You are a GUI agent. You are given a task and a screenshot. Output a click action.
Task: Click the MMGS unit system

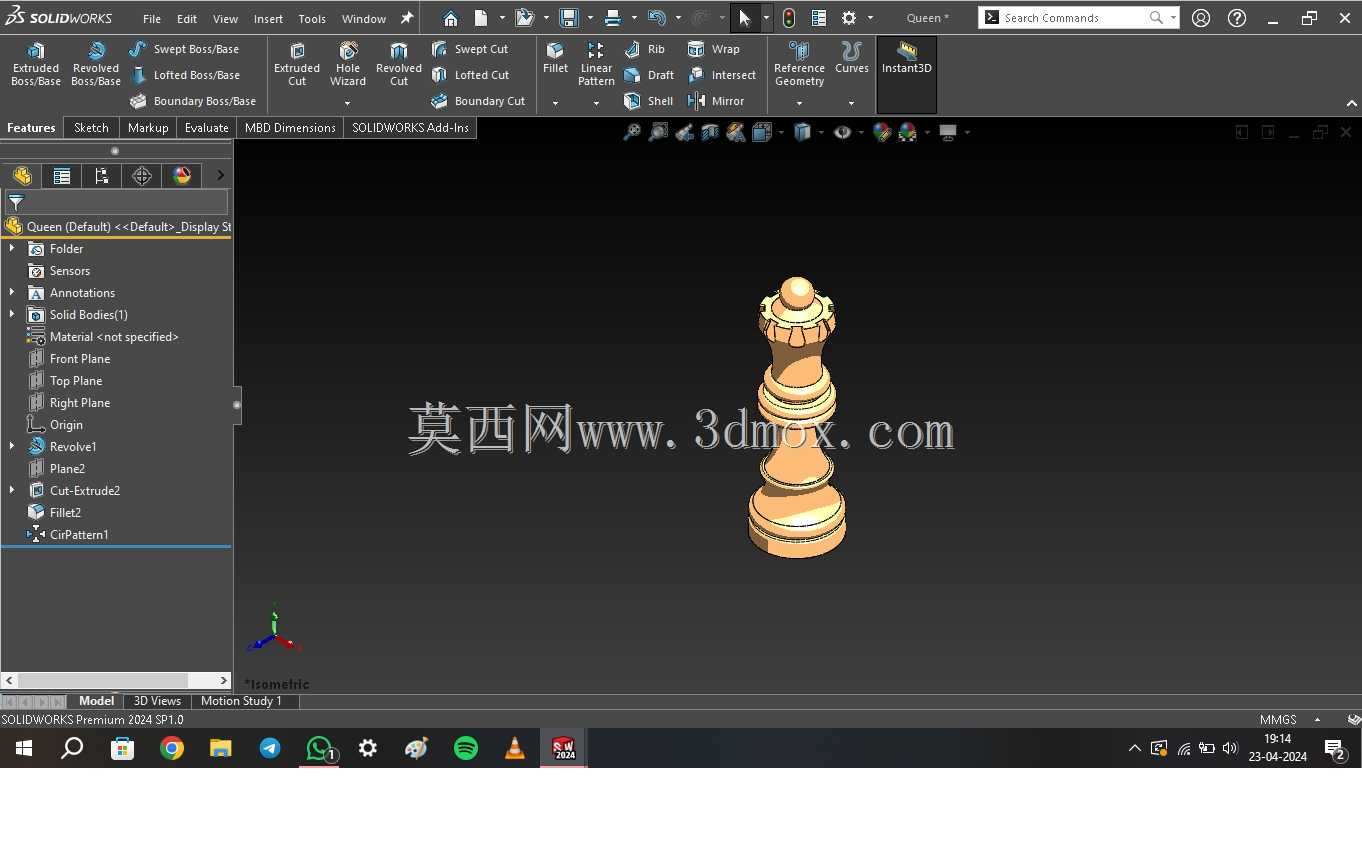click(1278, 719)
